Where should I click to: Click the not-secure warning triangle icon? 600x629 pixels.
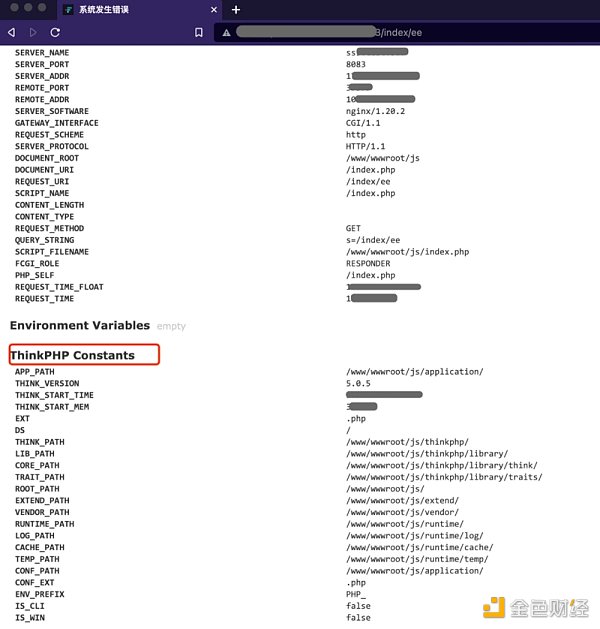tap(226, 32)
